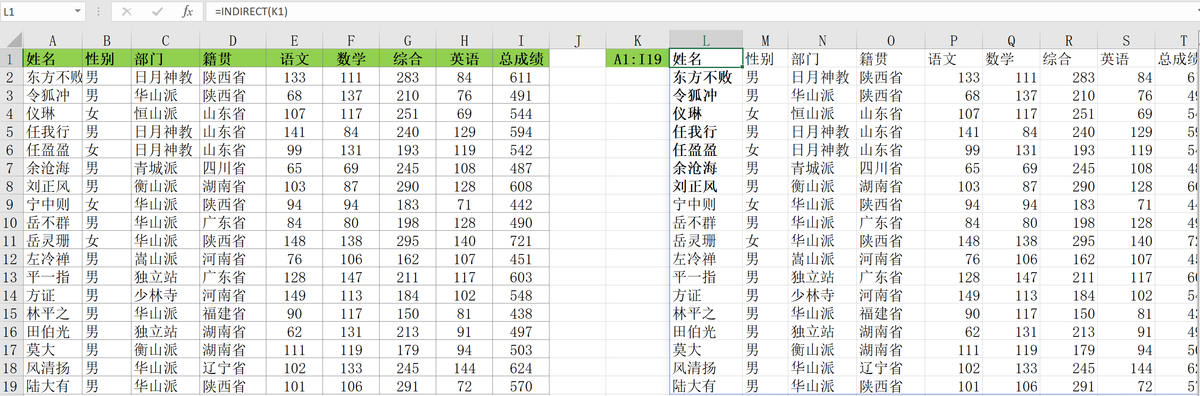1200x396 pixels.
Task: Click cell C7 青城派 in left table
Action: (165, 168)
